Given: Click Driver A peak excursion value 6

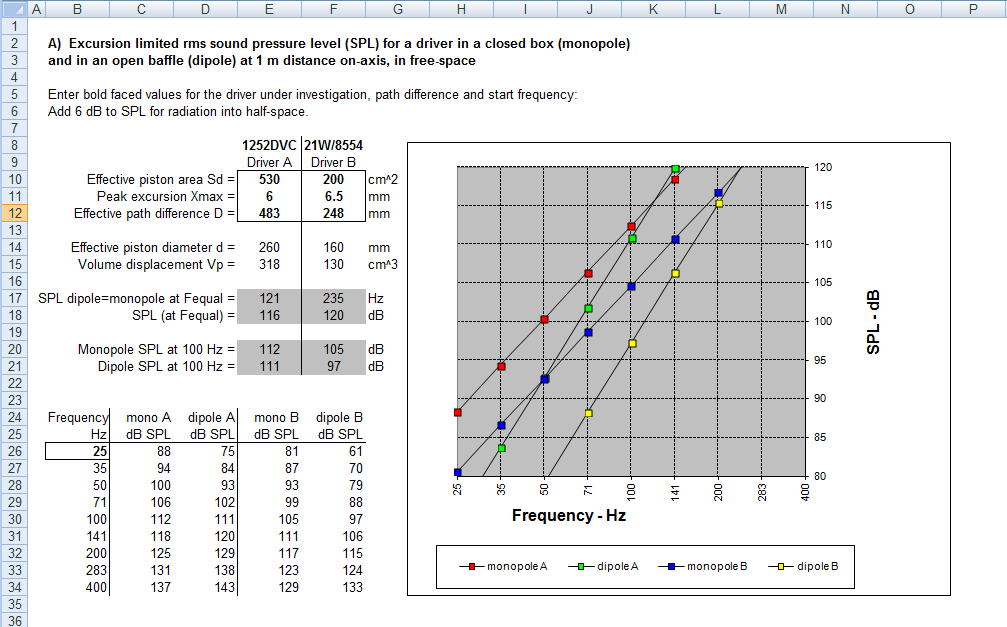Looking at the screenshot, I should click(269, 197).
